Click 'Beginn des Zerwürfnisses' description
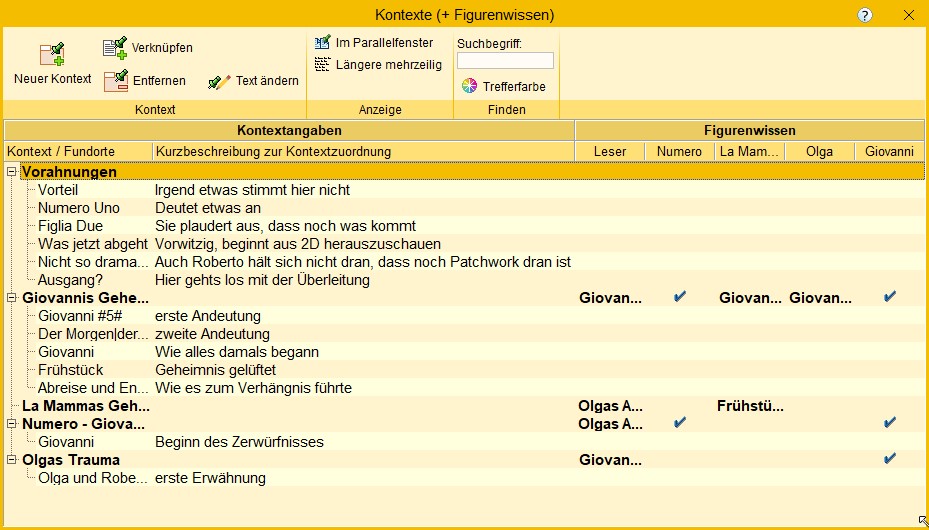 [239, 442]
